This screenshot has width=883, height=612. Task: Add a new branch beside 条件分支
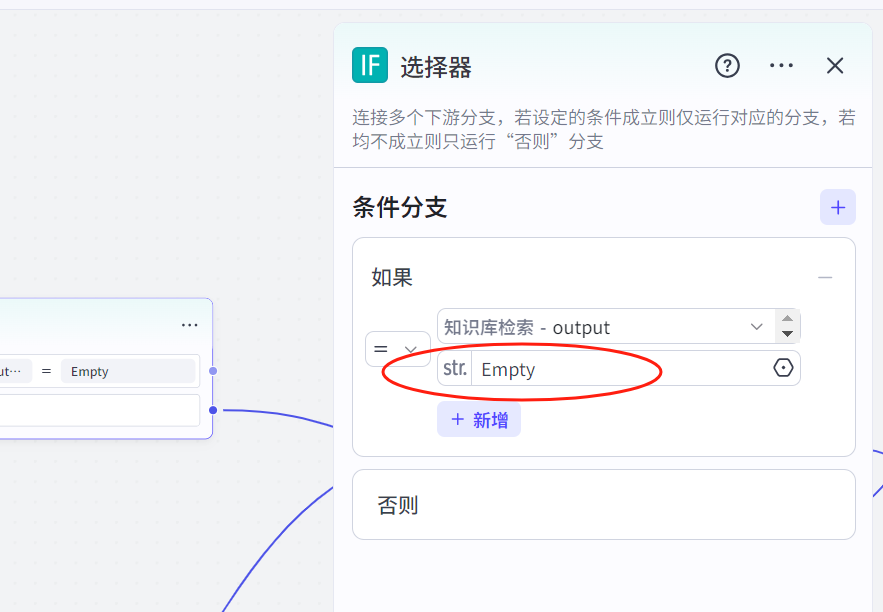pos(837,208)
